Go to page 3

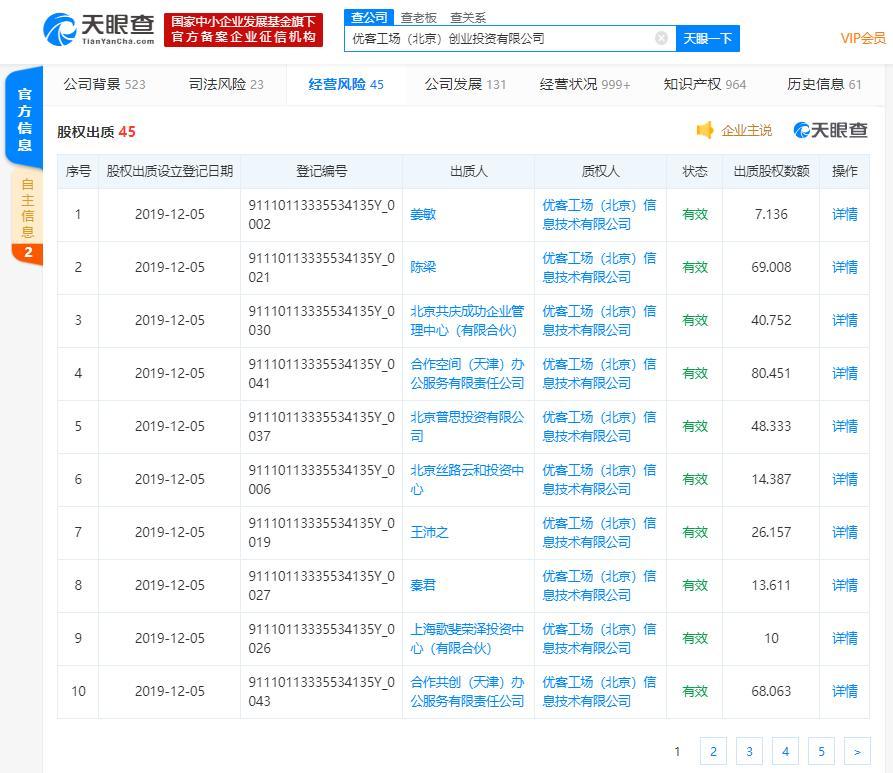(x=749, y=751)
